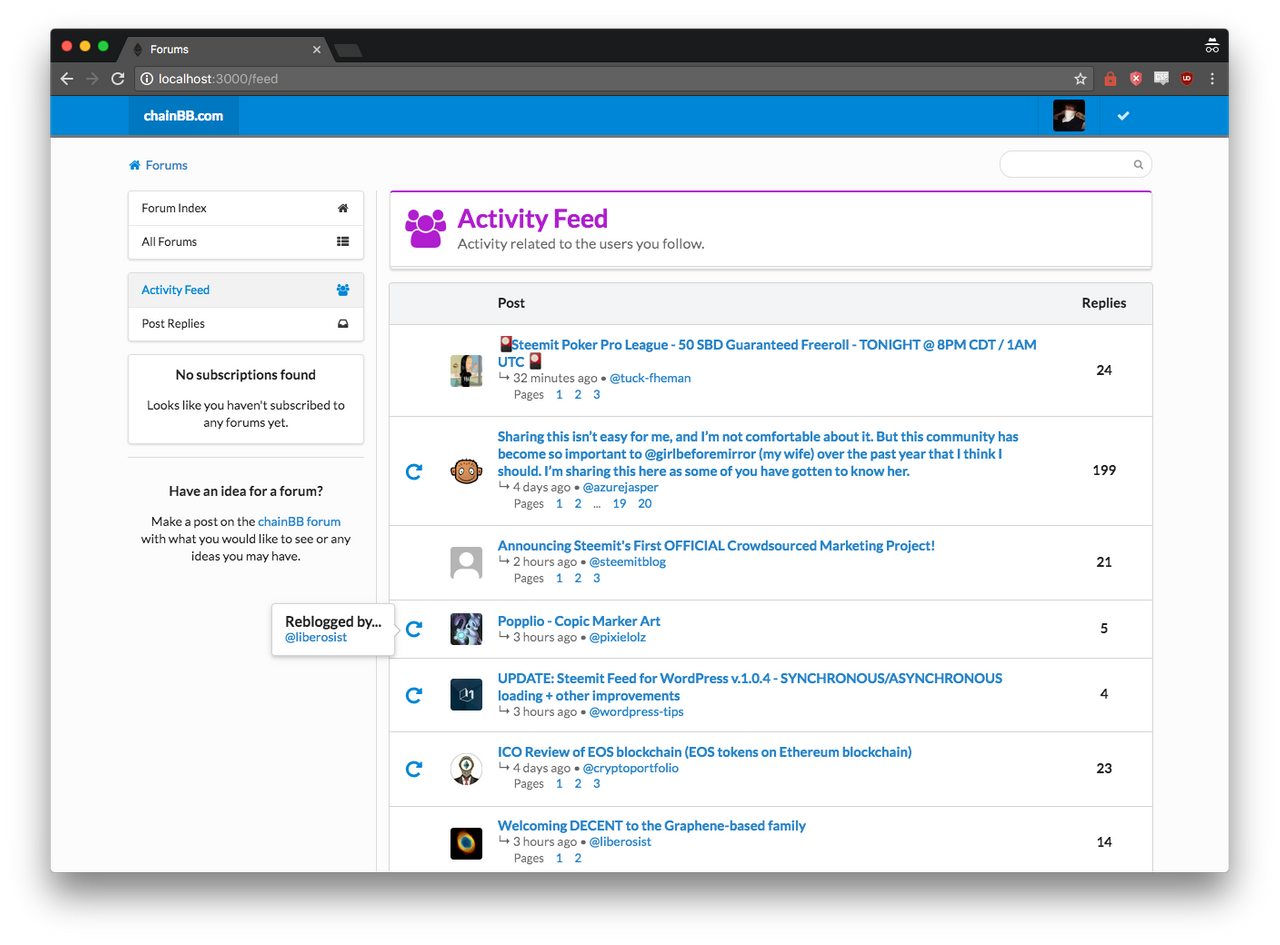Go to page 2 of DECENT post
This screenshot has height=945, width=1280.
coord(578,859)
